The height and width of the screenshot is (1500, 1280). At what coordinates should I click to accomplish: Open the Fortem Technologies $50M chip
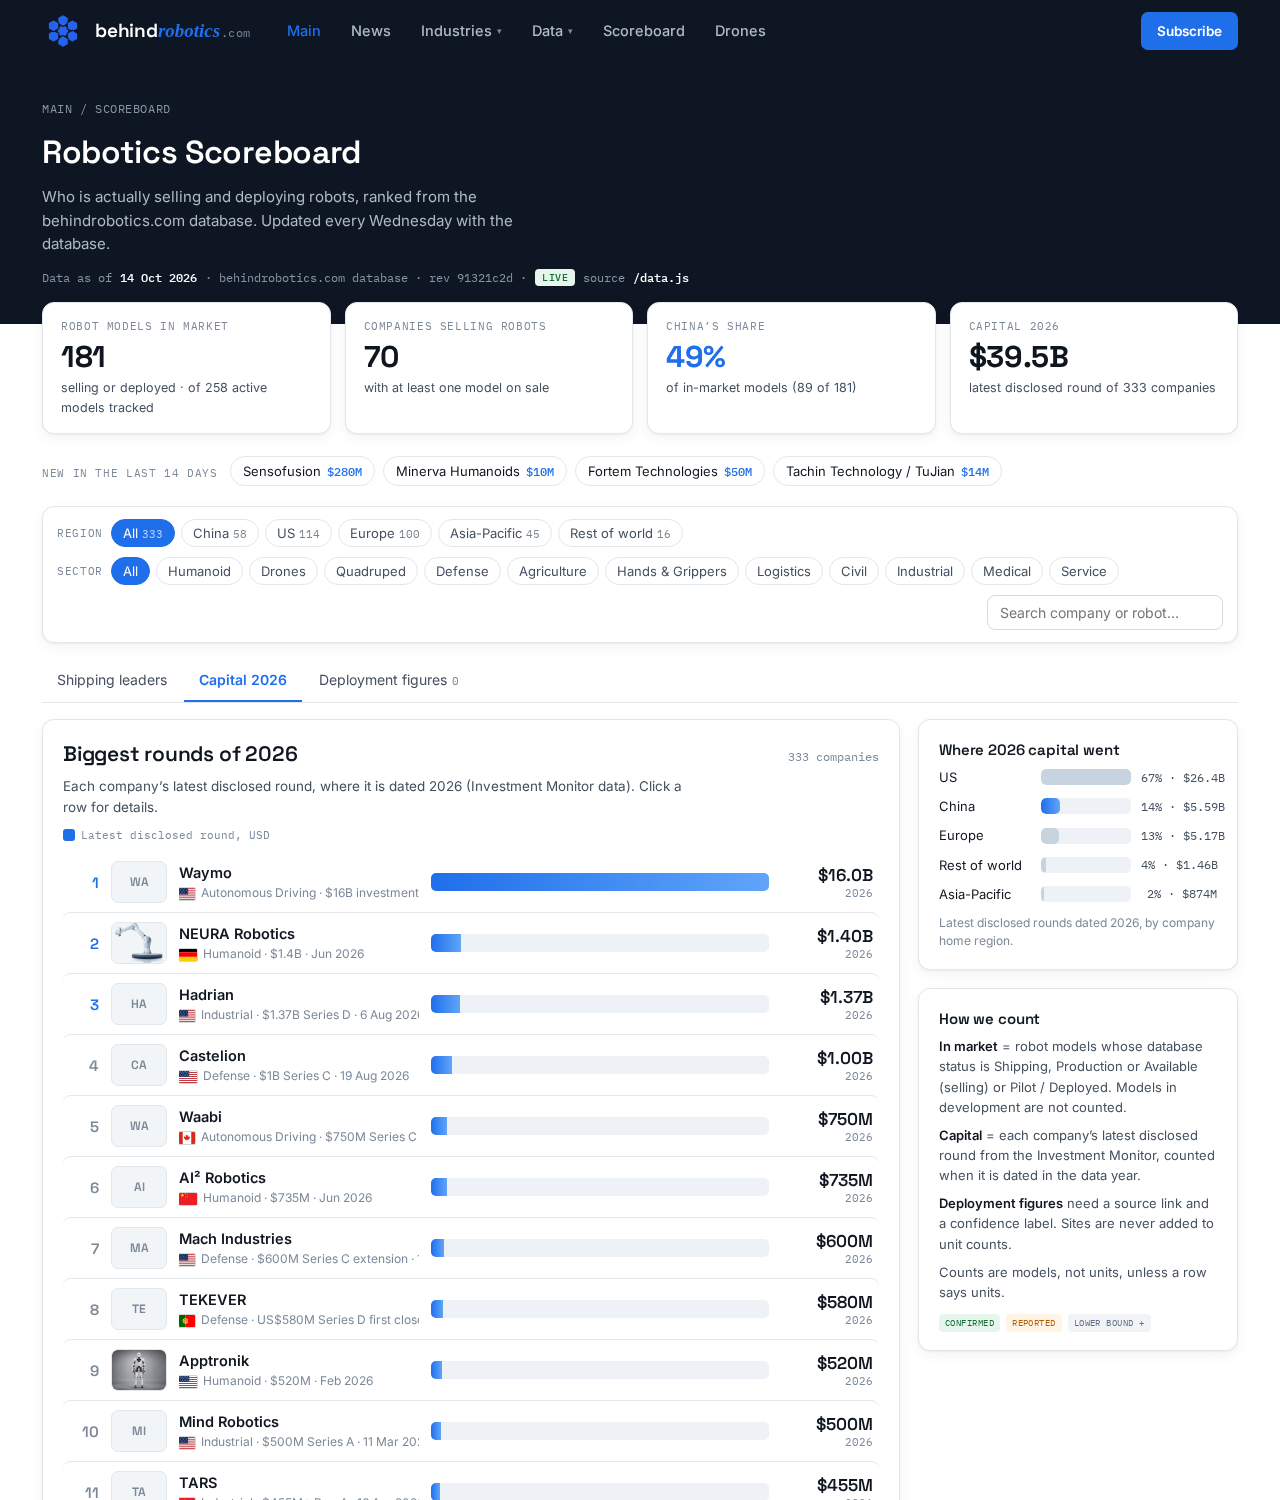pyautogui.click(x=670, y=472)
